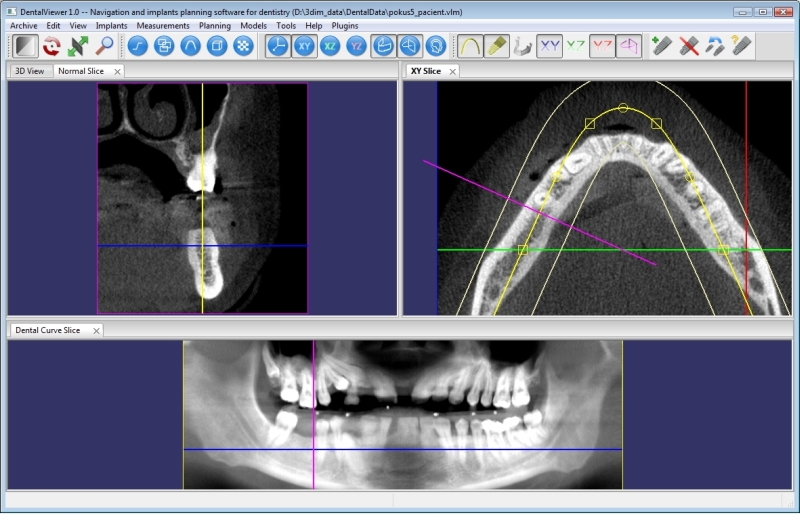Click the delete implant icon with red cross

pyautogui.click(x=689, y=46)
